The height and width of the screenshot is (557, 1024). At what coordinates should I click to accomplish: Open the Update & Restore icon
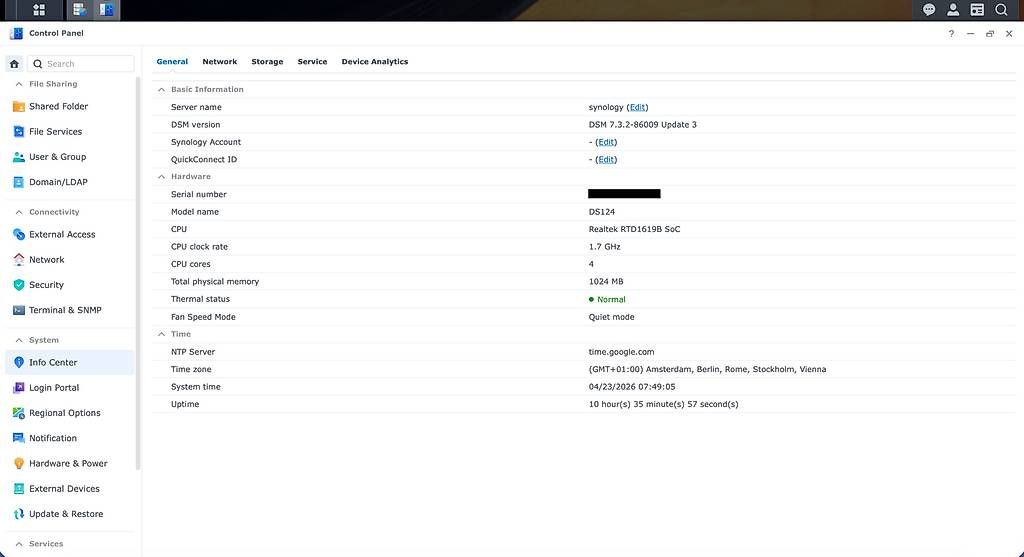click(19, 514)
